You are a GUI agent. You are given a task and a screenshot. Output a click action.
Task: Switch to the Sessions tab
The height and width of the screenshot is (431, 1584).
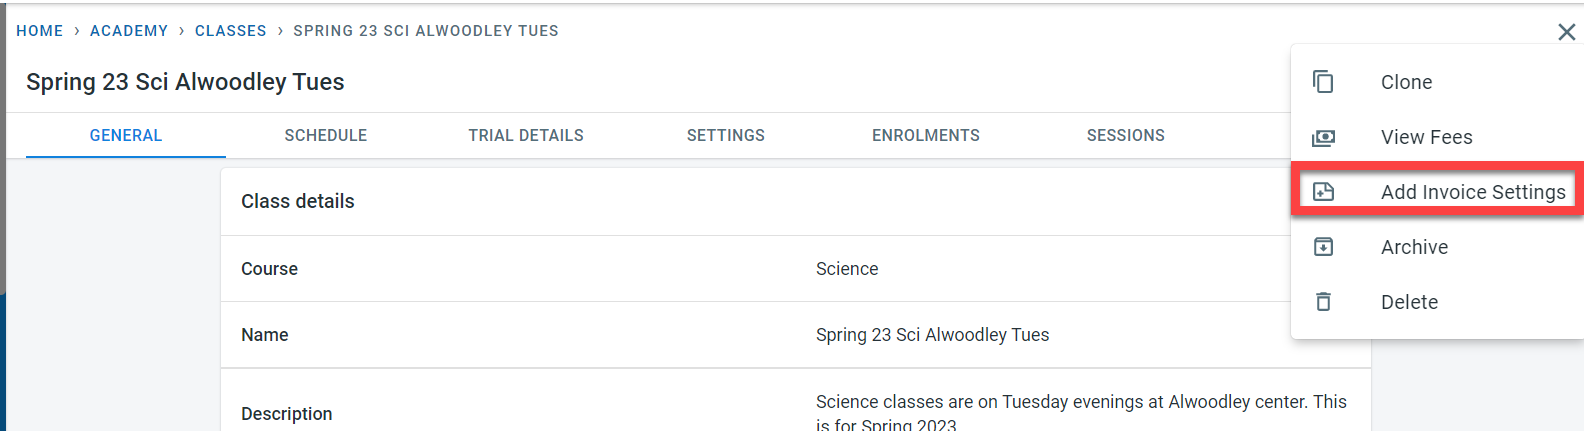(1126, 135)
